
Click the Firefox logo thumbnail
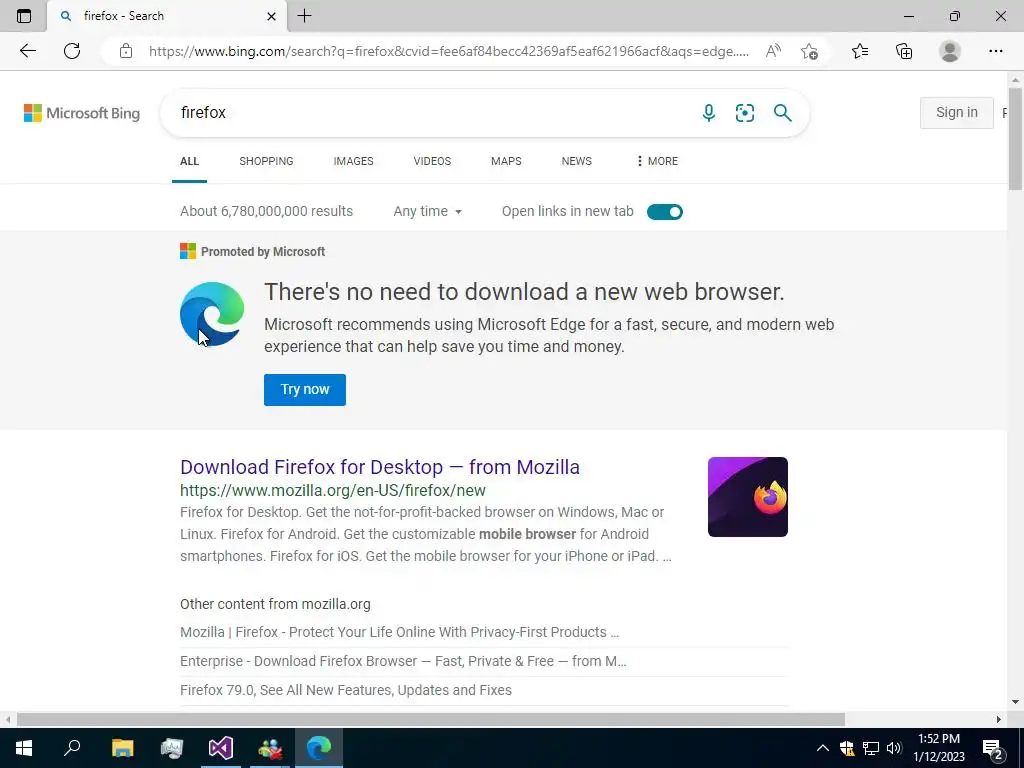748,497
